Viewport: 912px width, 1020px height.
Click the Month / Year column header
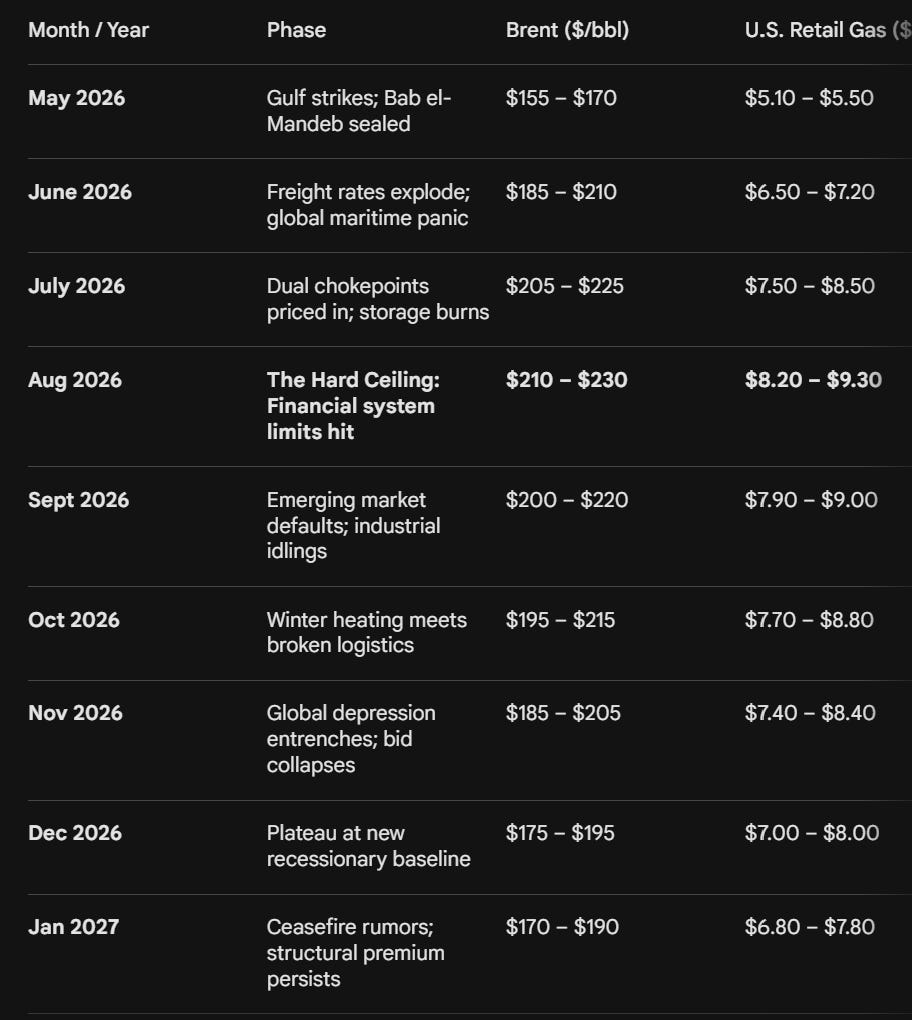pyautogui.click(x=88, y=30)
